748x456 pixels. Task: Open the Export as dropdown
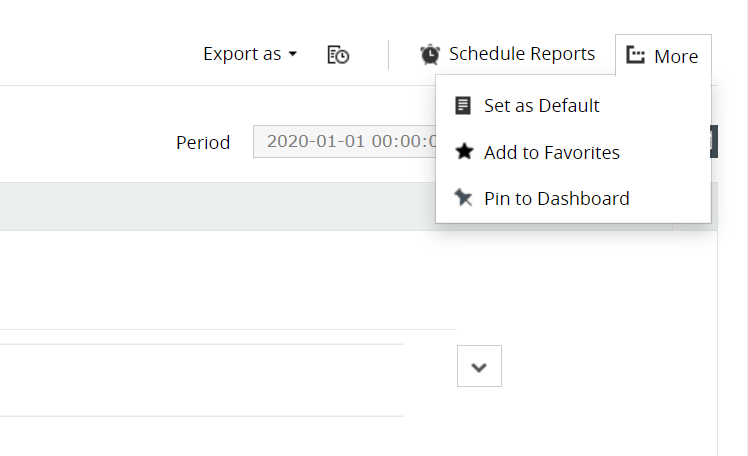(242, 54)
